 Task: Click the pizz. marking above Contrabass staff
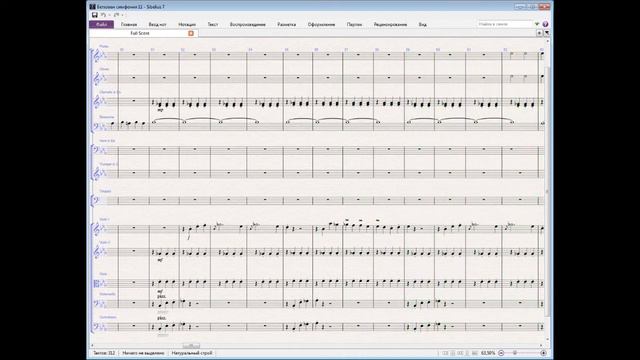coord(162,318)
